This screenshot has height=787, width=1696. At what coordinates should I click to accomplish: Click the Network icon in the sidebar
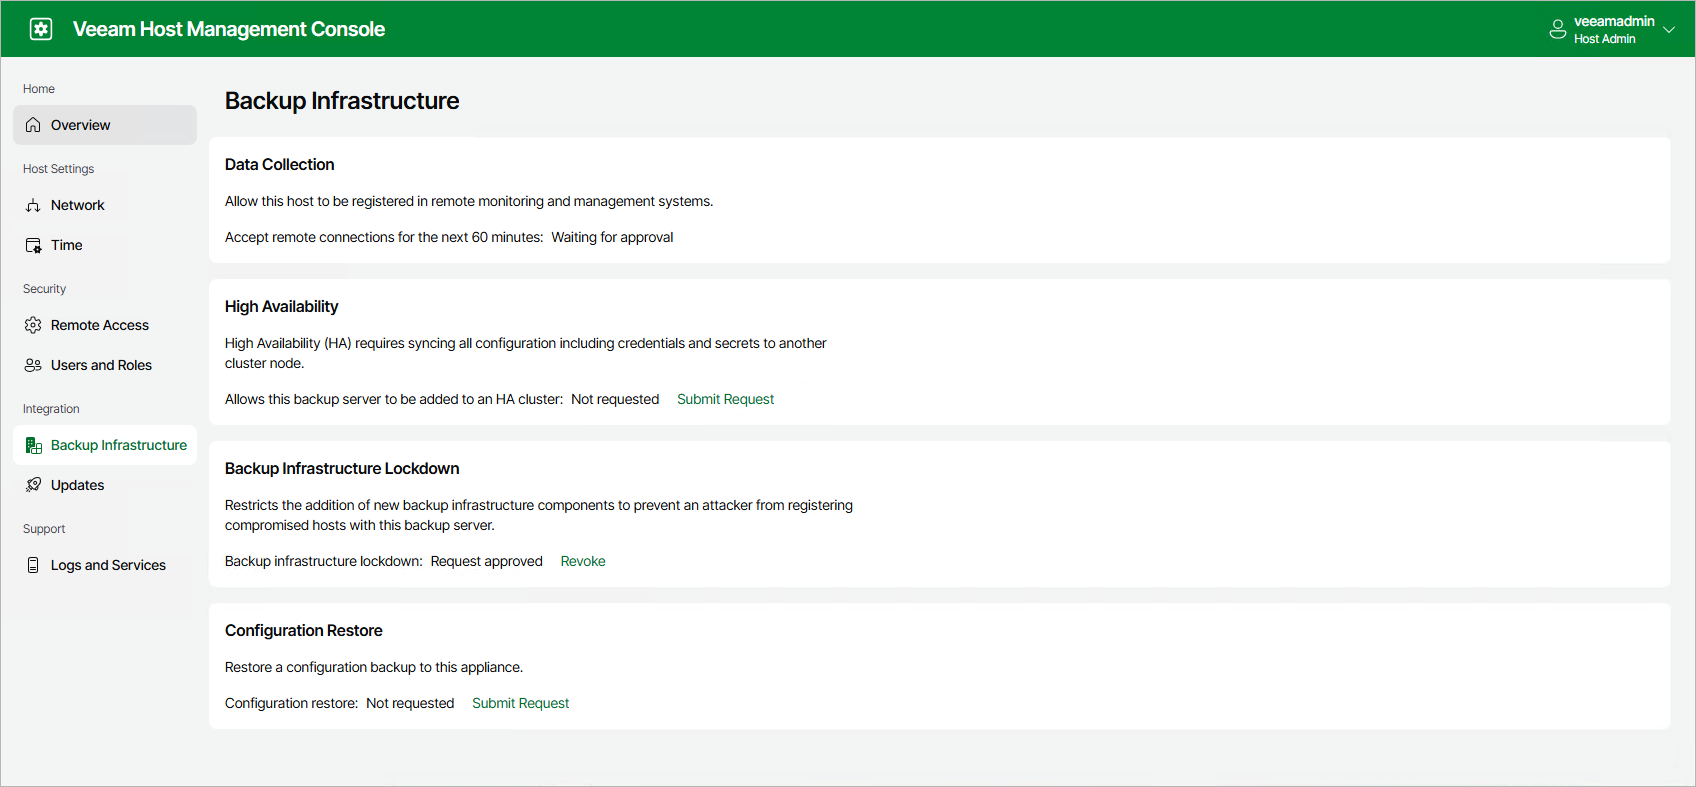point(33,205)
